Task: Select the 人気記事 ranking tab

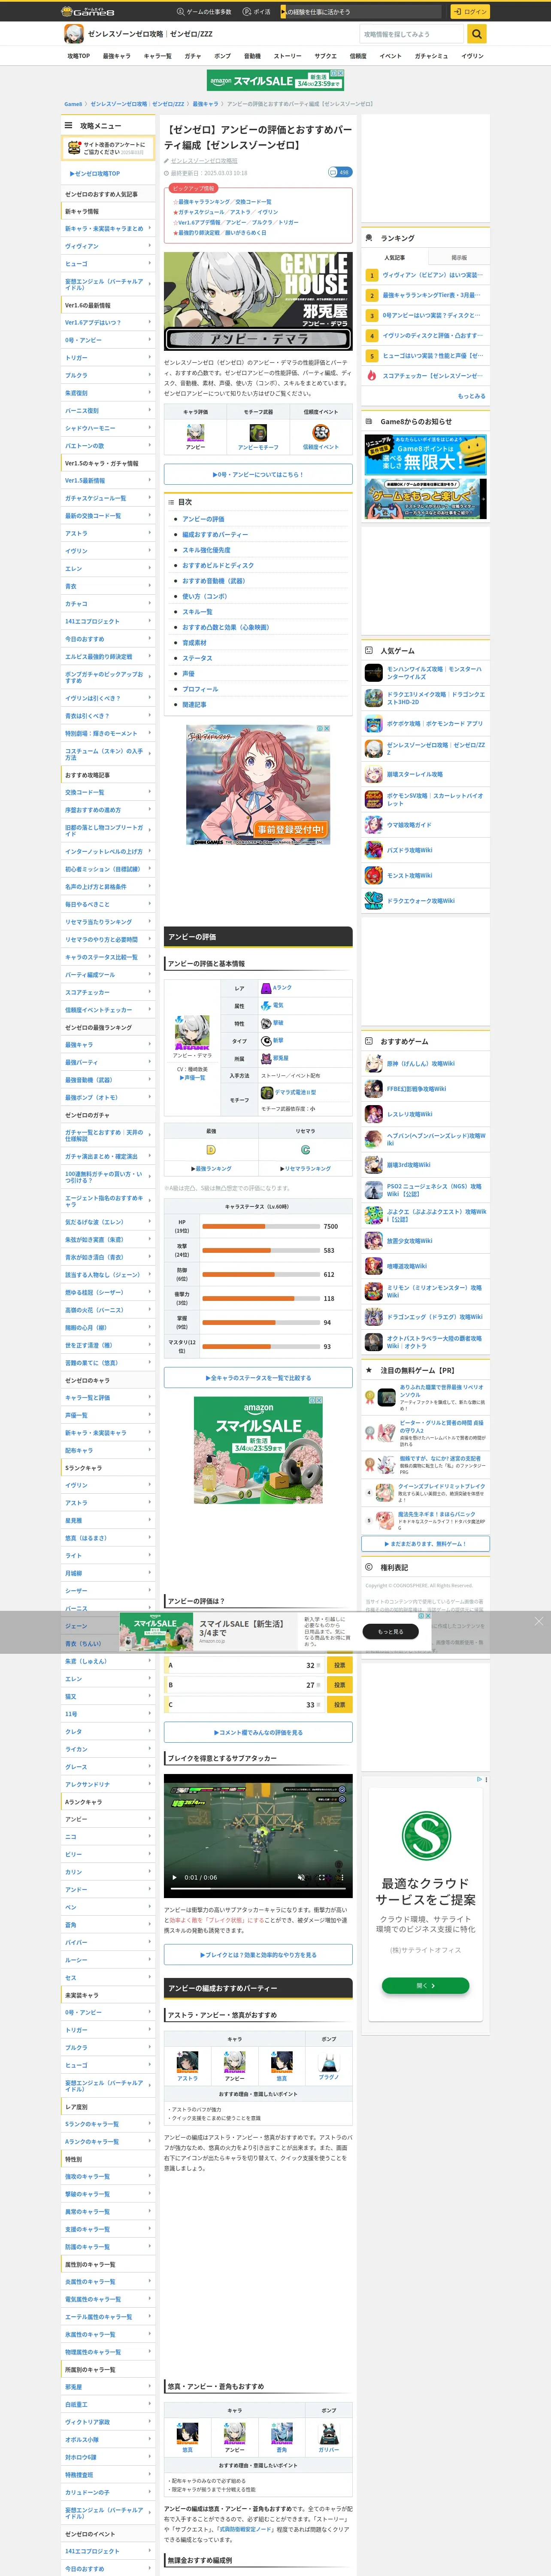Action: (395, 258)
